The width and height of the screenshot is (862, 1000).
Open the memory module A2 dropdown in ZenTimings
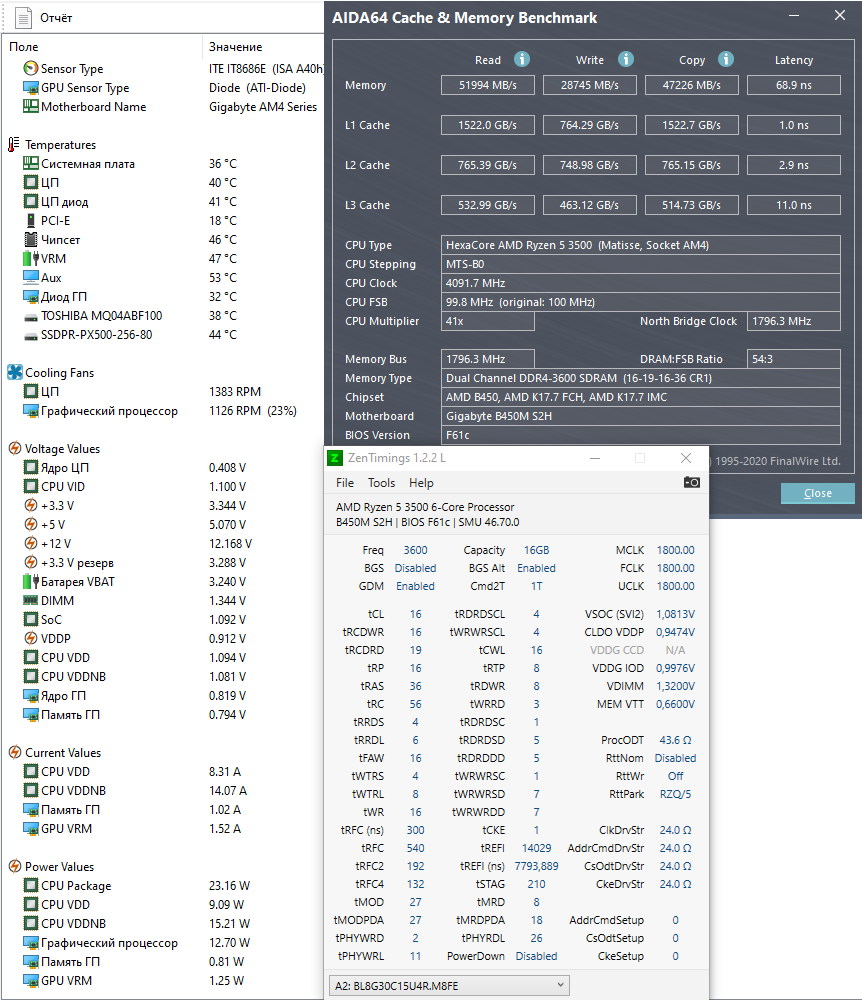coord(449,985)
